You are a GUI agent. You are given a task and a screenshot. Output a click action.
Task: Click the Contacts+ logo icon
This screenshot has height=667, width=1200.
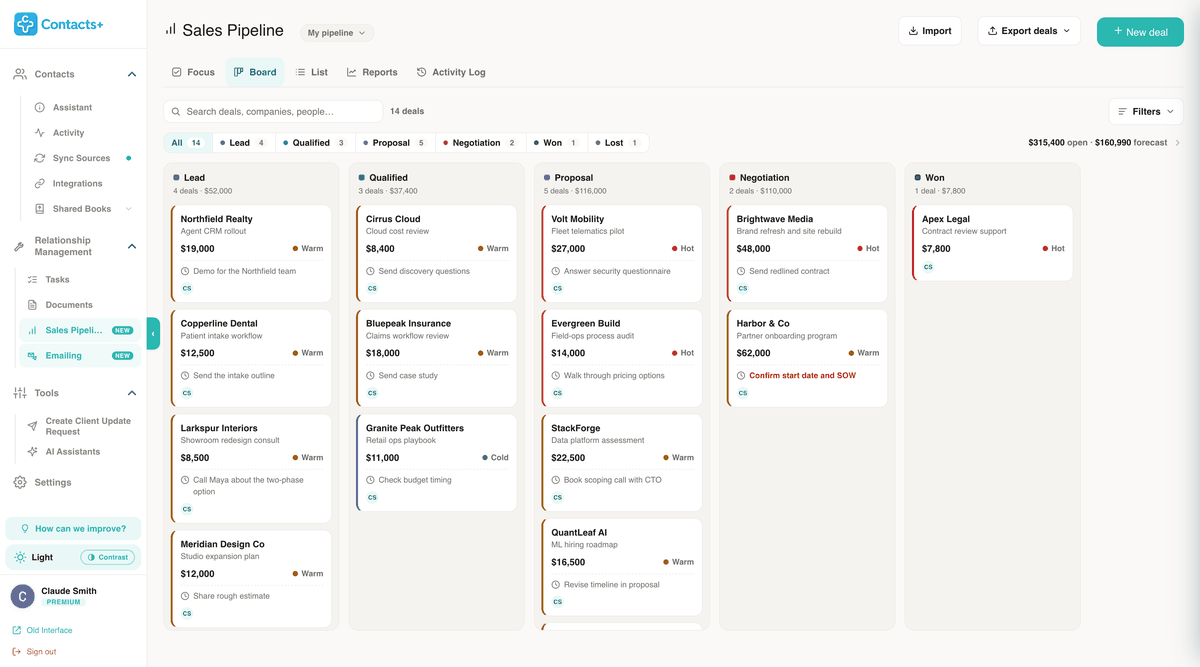point(25,24)
